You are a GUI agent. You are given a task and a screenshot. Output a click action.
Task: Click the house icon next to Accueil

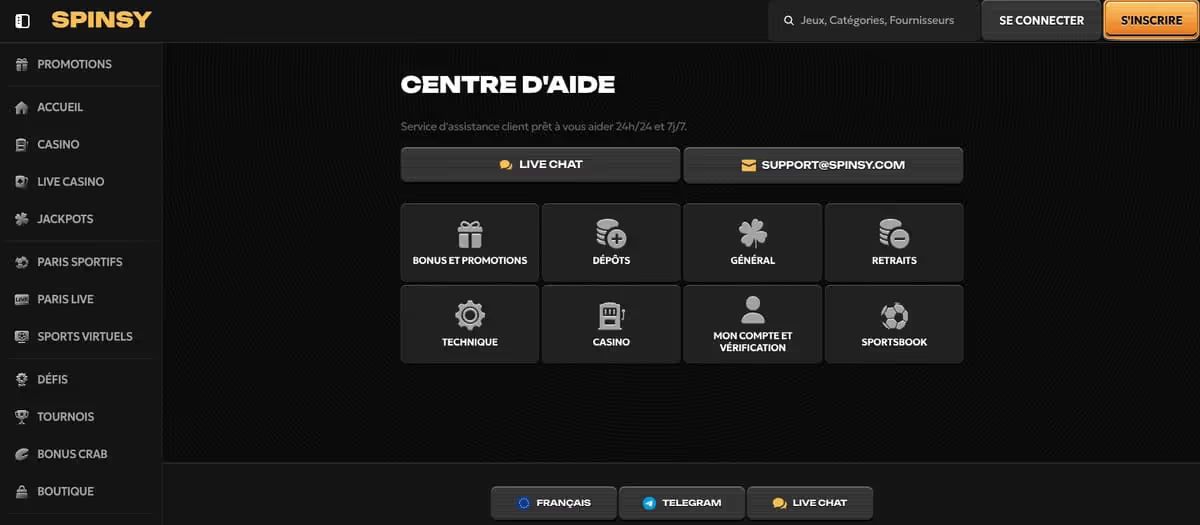(x=22, y=107)
